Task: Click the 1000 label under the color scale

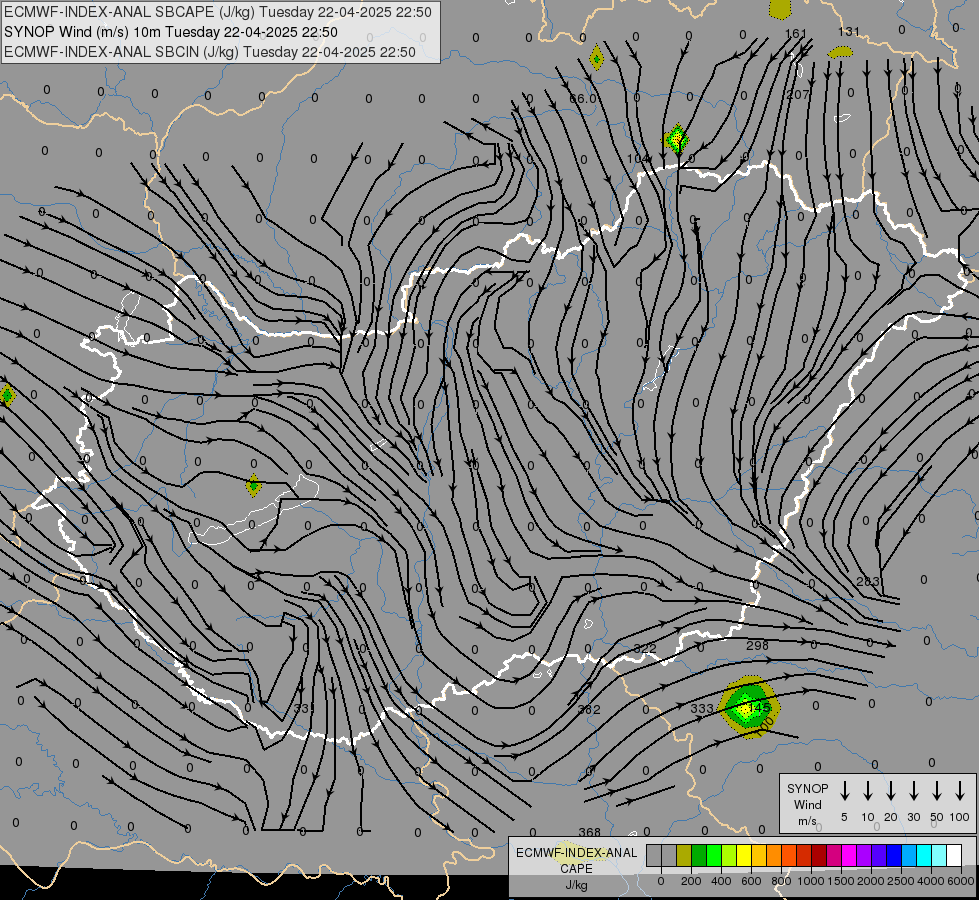Action: (810, 881)
